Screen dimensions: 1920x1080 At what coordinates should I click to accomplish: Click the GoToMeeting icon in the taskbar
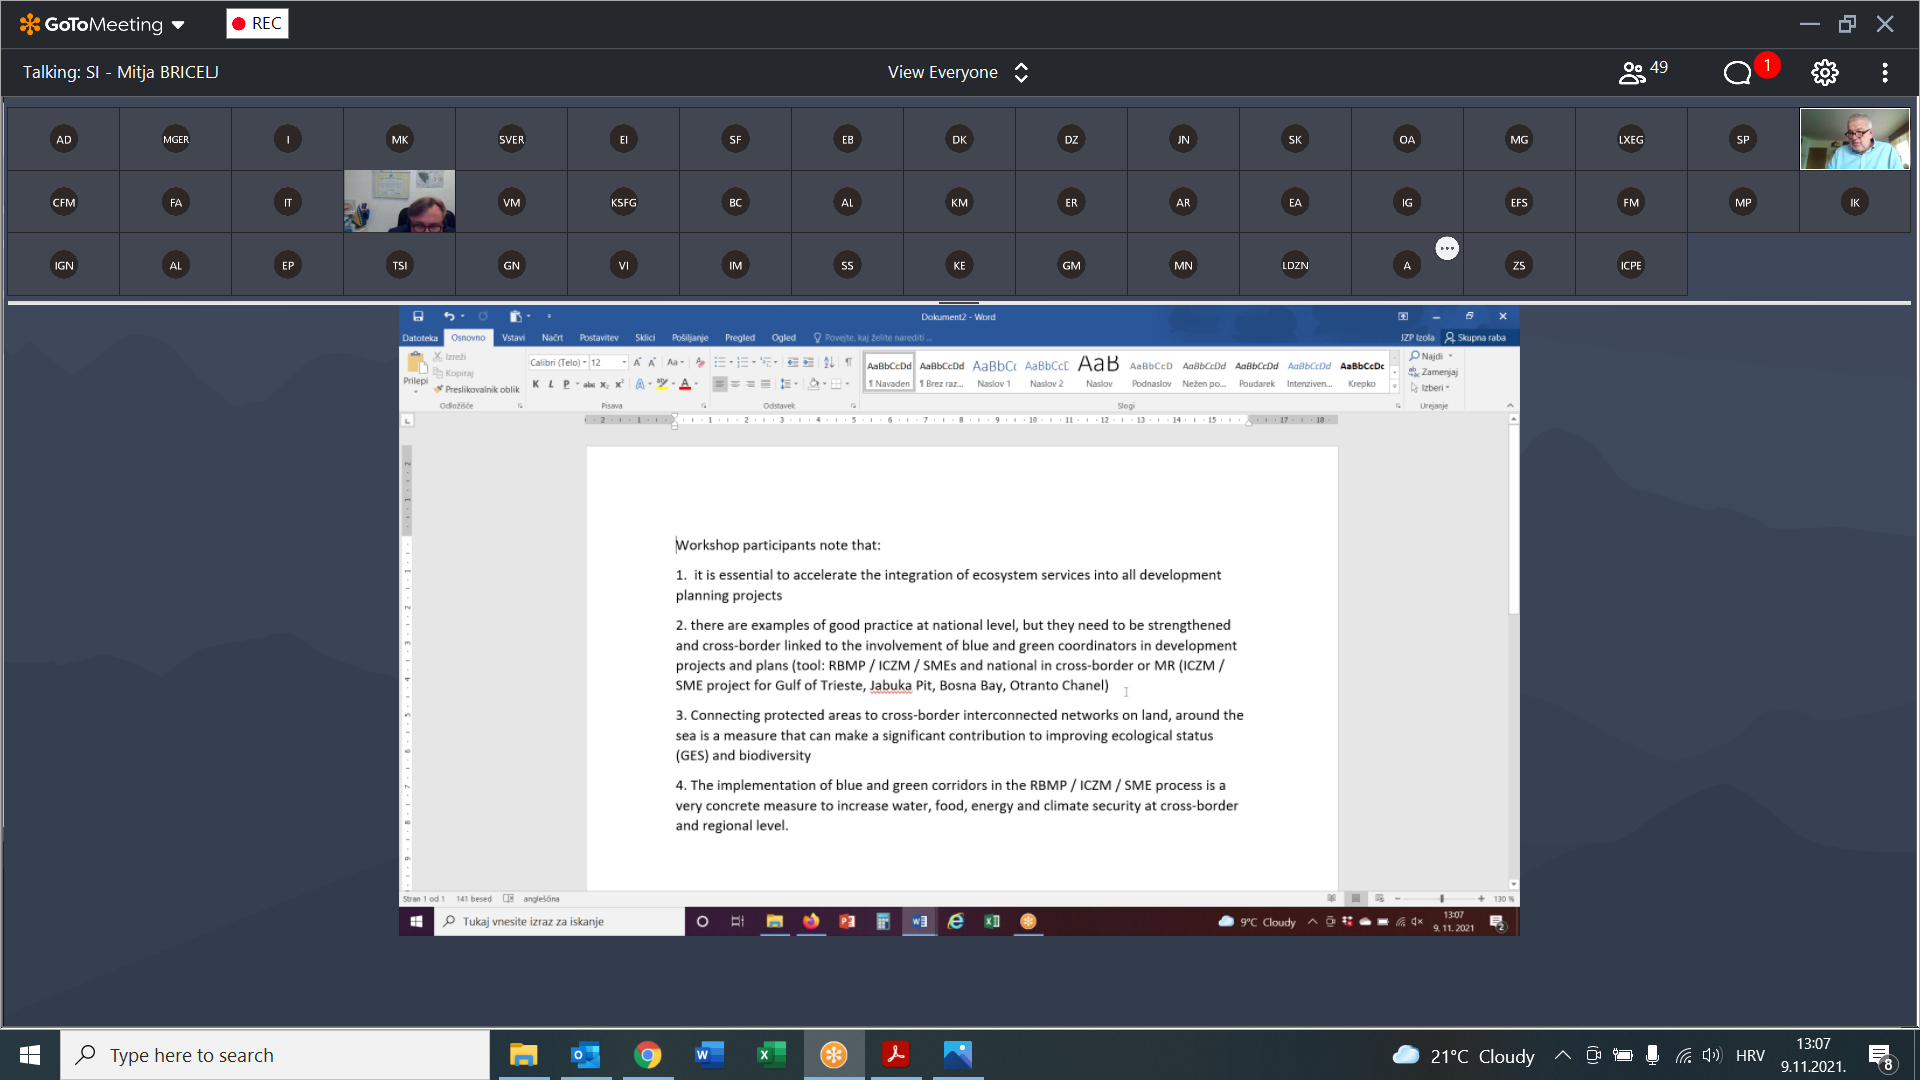tap(834, 1054)
